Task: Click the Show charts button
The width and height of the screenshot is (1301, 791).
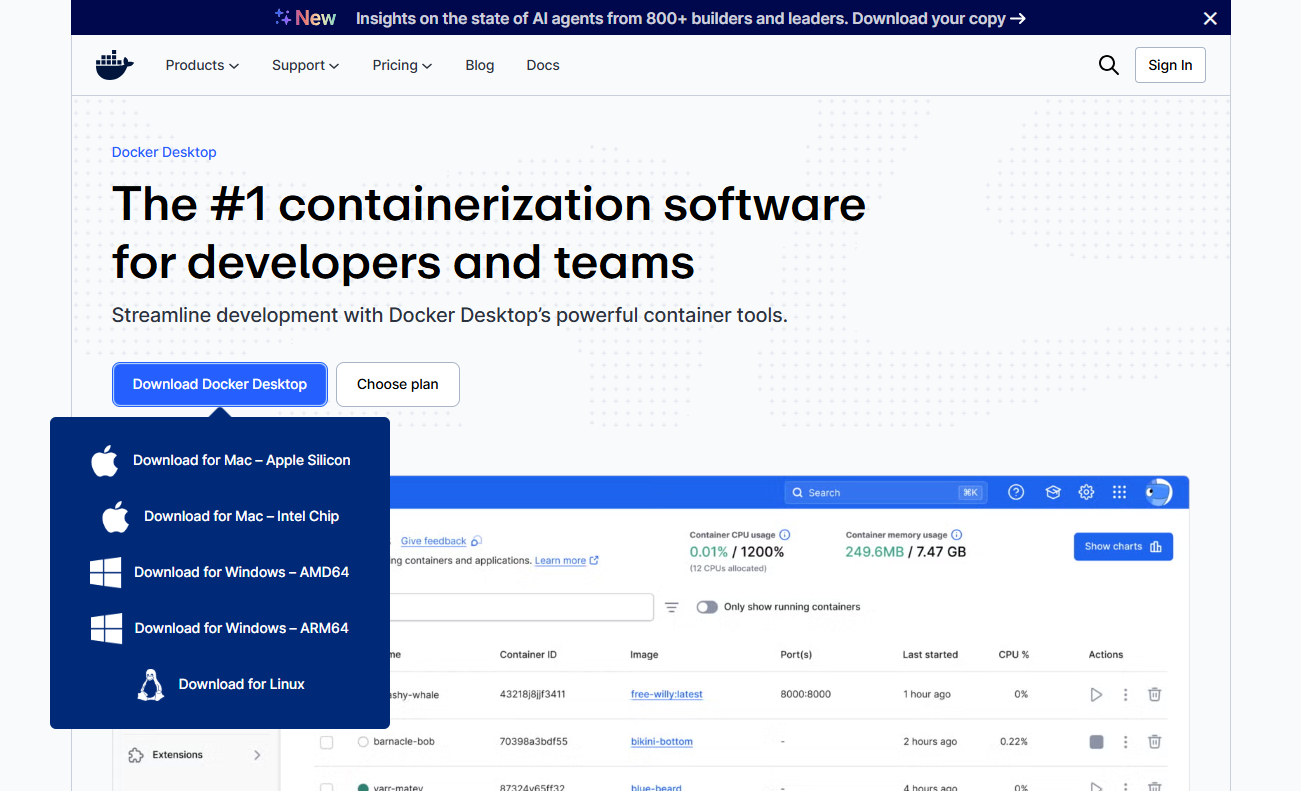Action: point(1123,546)
